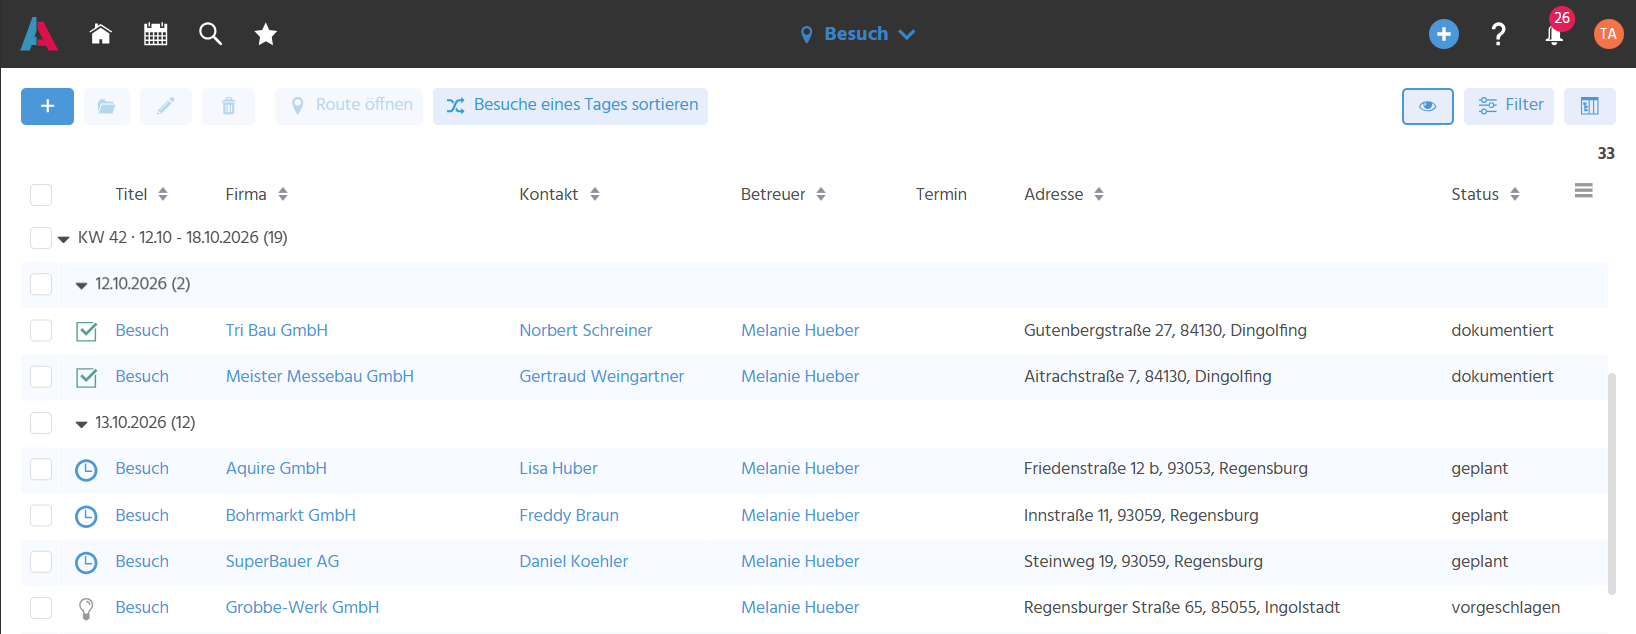Screen dimensions: 1636x634
Task: Open contact Lisa Huber
Action: tap(558, 468)
